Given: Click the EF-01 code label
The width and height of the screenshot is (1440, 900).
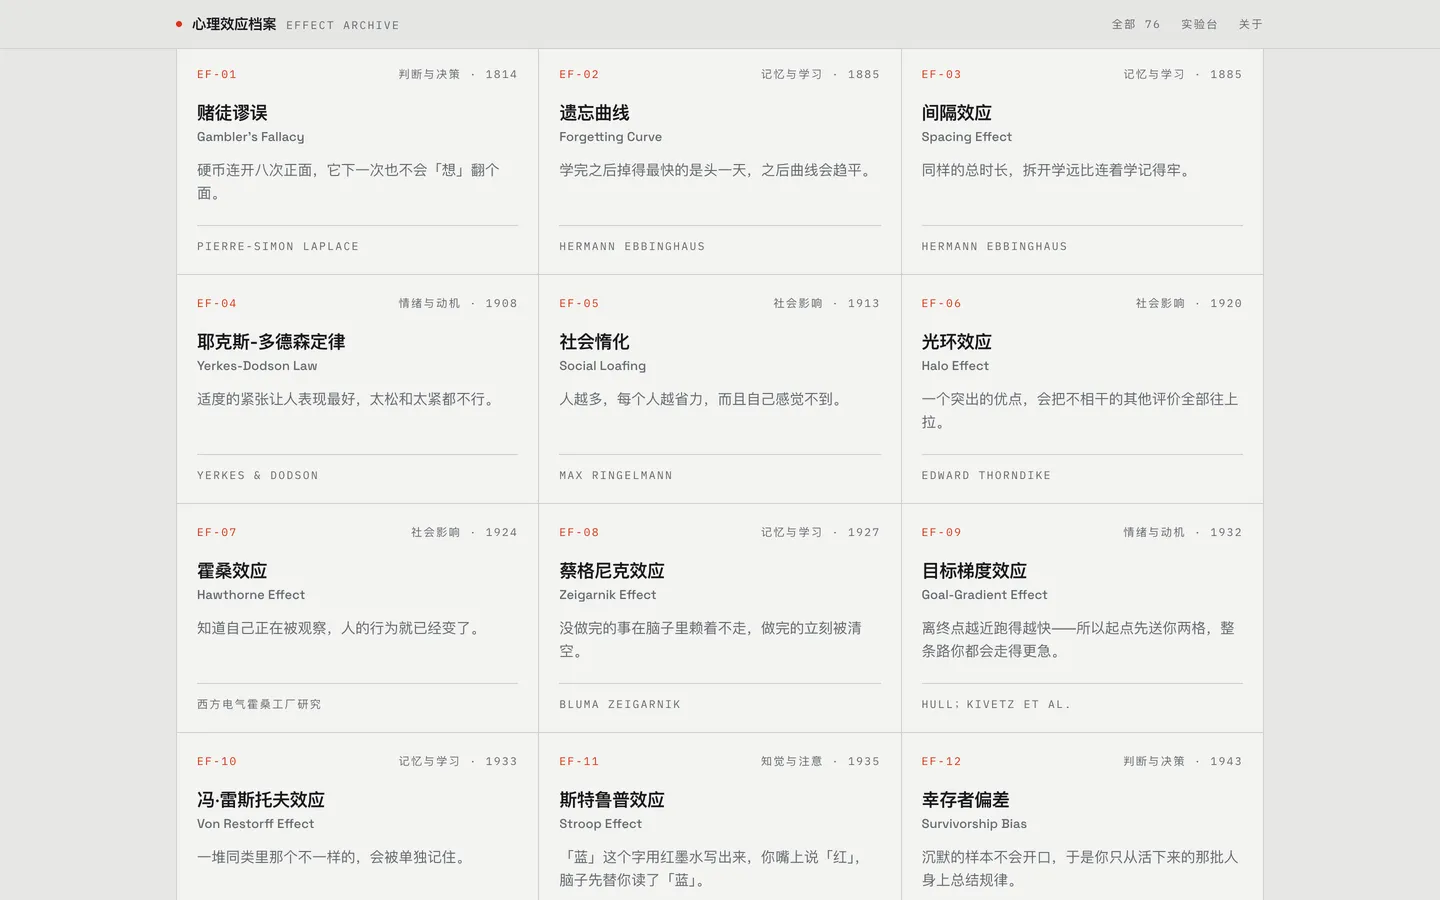Looking at the screenshot, I should pos(217,74).
